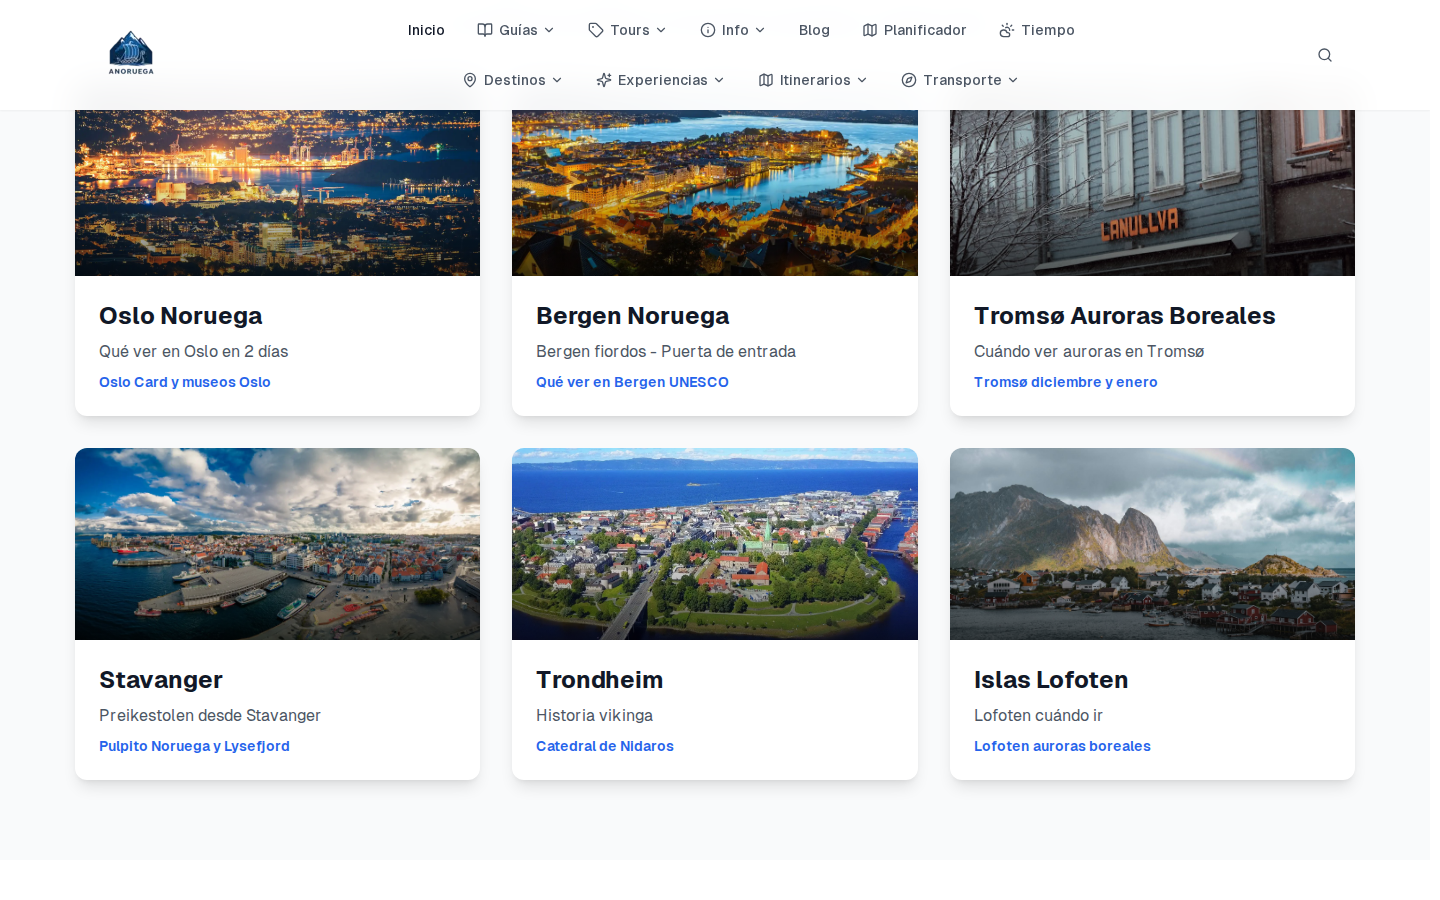Click the map icon beside Itinerarios
1440x900 pixels.
[x=767, y=79]
